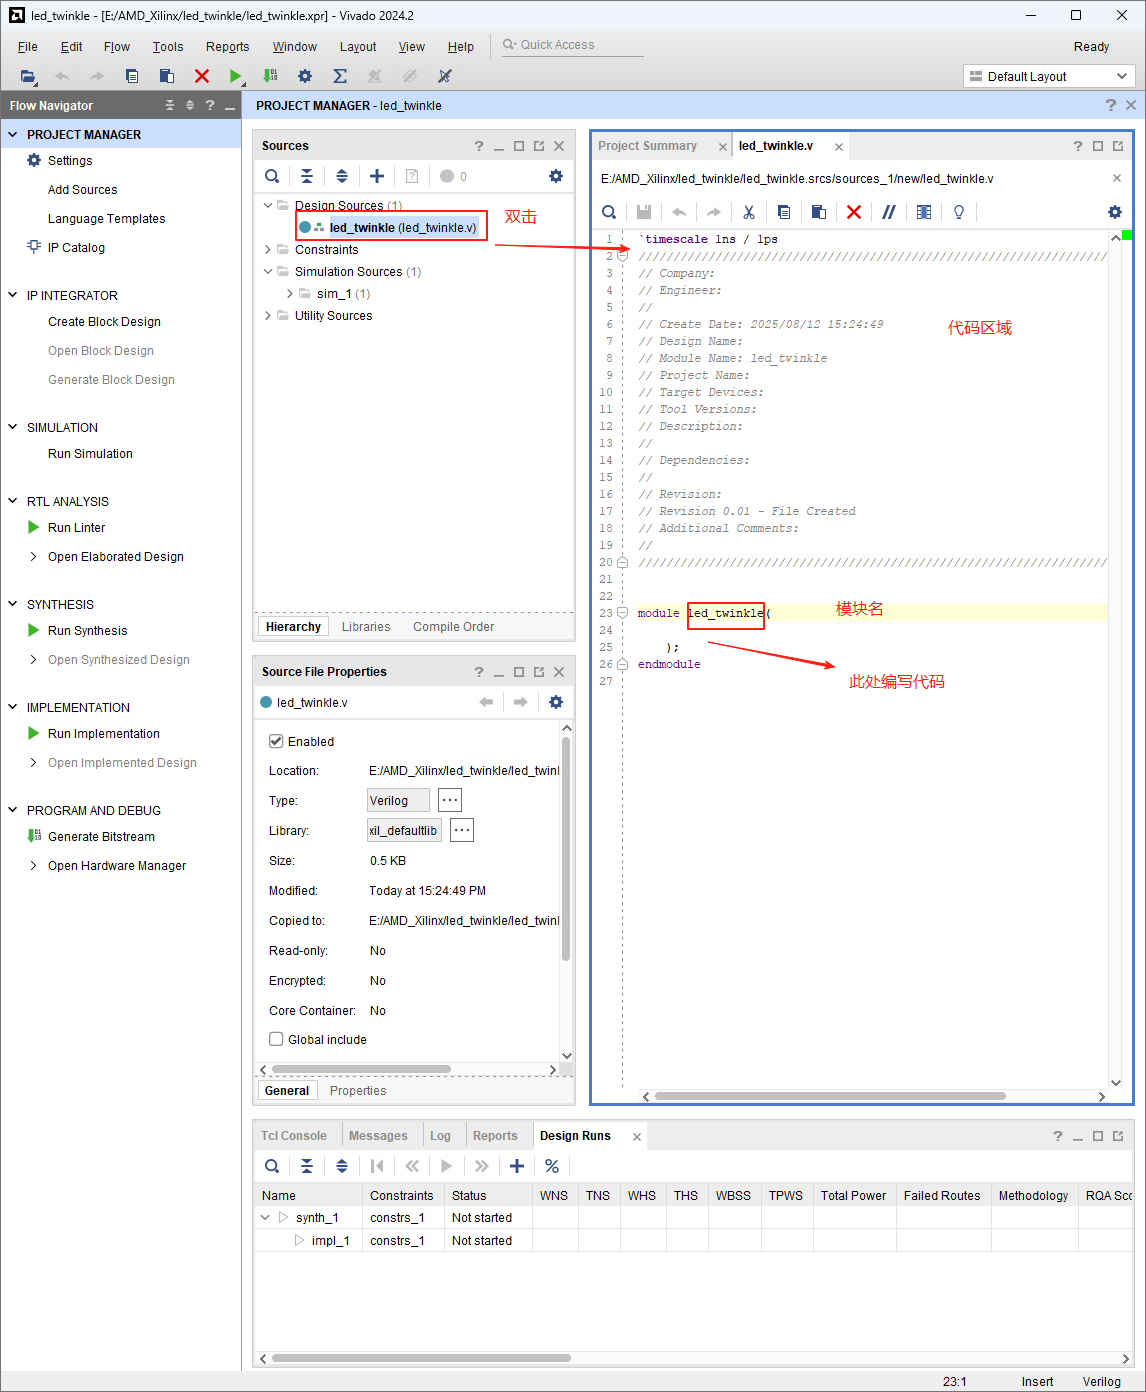The width and height of the screenshot is (1146, 1392).
Task: Click Design Runs horizontal scrollbar
Action: pos(421,1358)
